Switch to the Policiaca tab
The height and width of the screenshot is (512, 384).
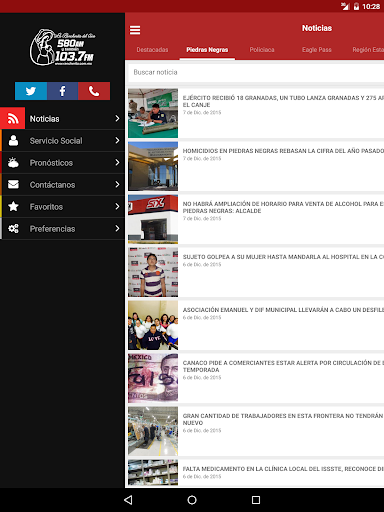[262, 50]
